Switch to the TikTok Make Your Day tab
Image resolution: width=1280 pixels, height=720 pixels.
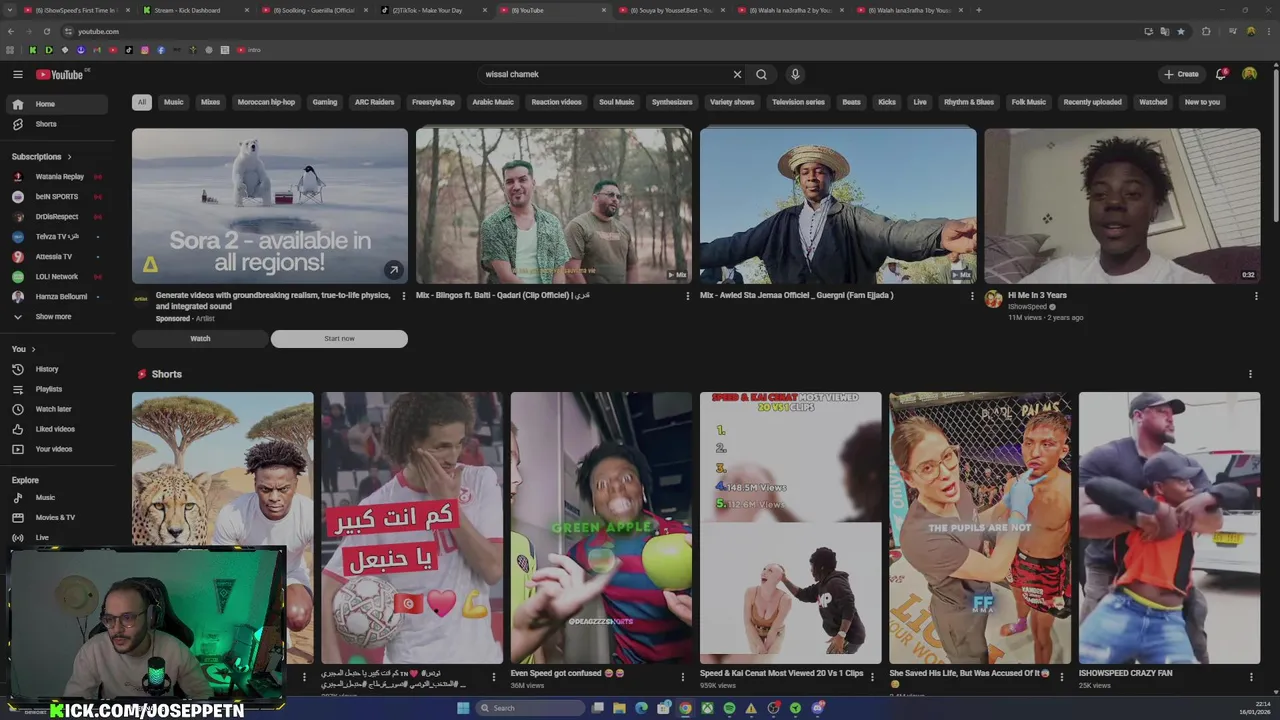point(425,10)
